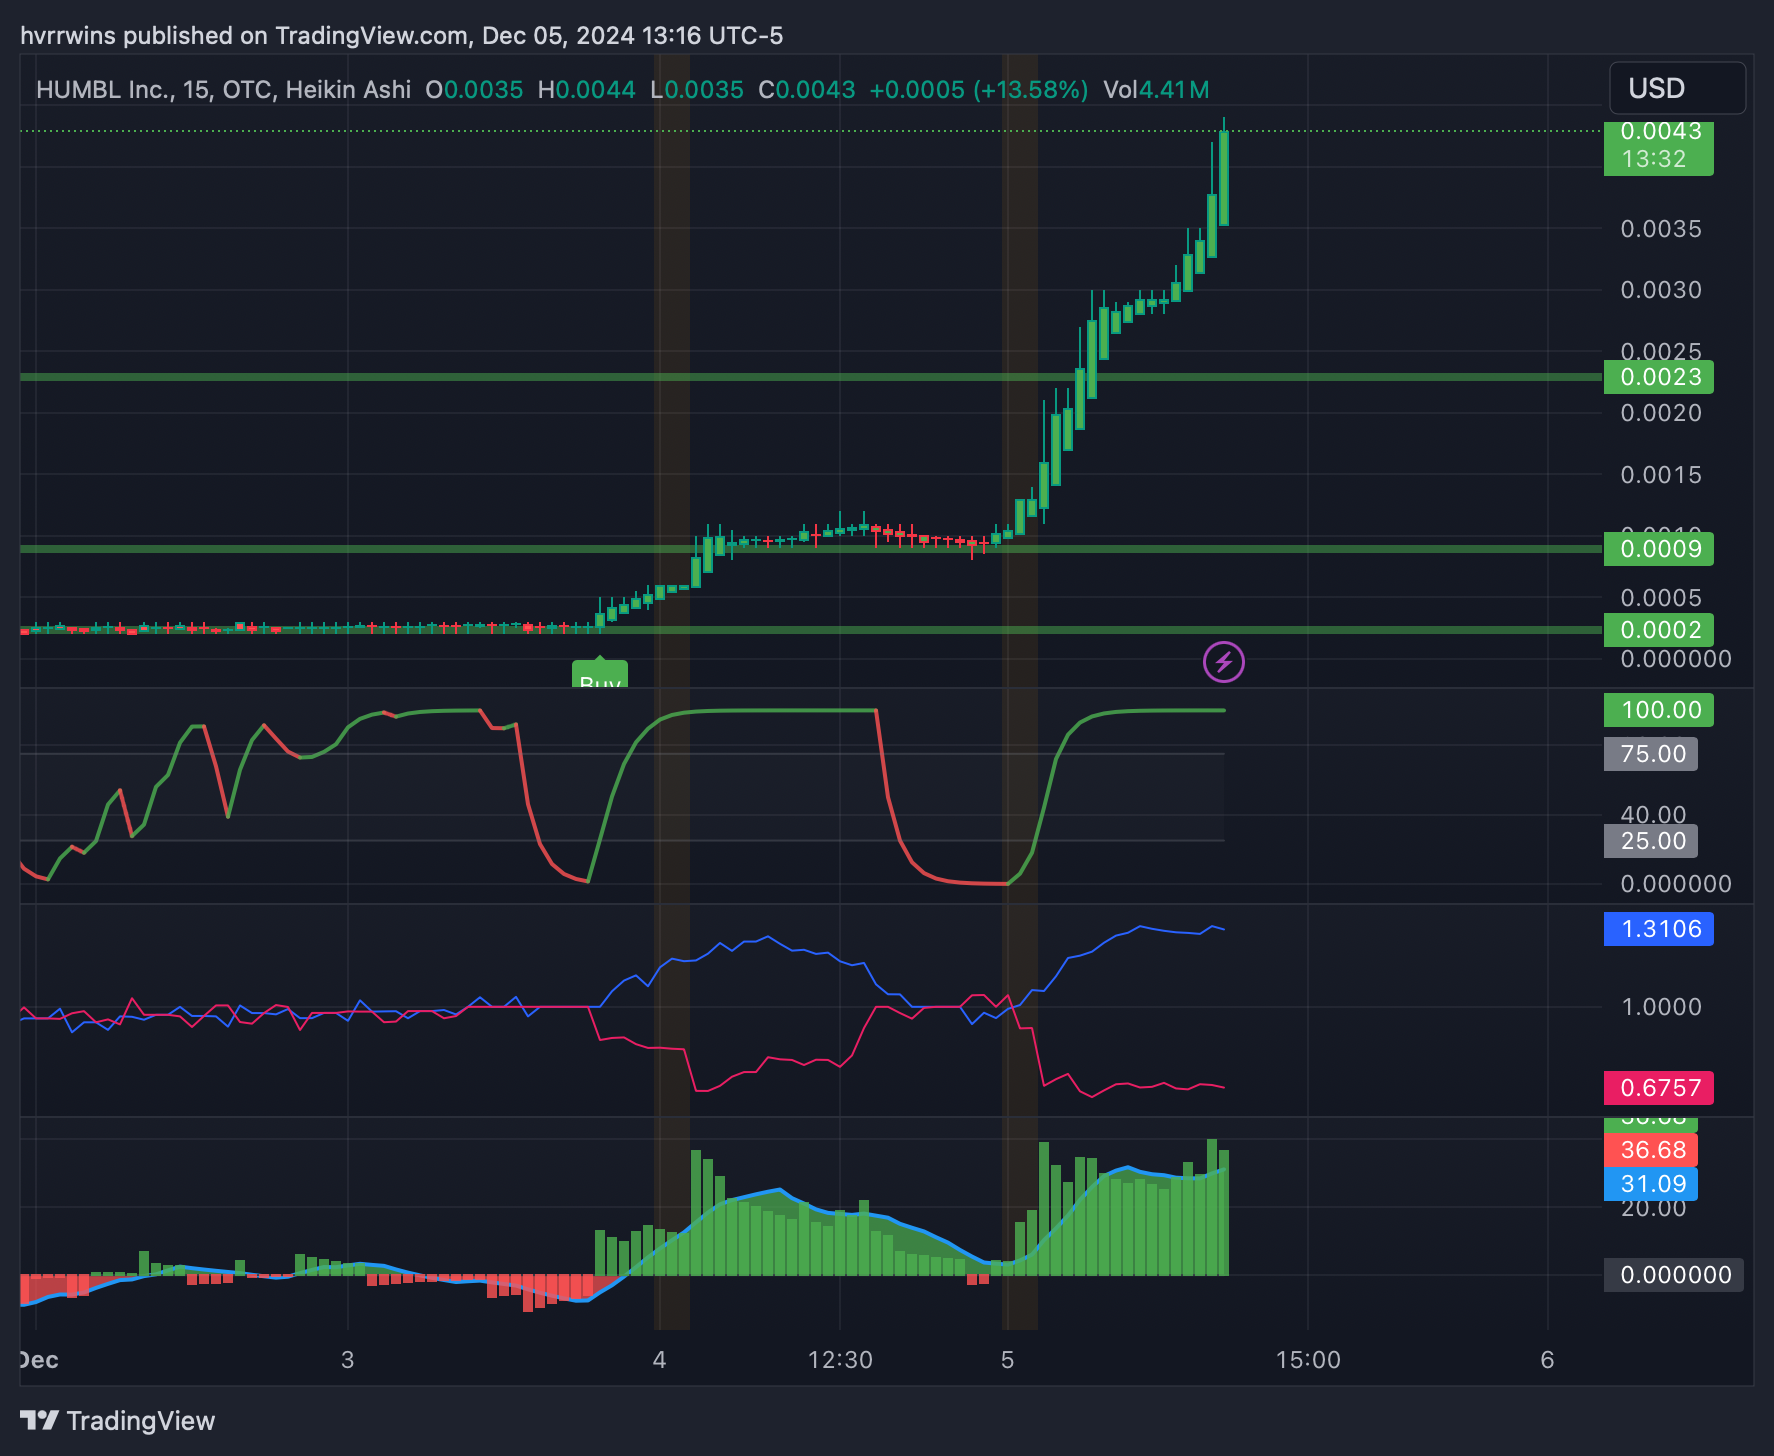Click the HUMBL Inc. symbol title in legend
1774x1456 pixels.
pyautogui.click(x=223, y=90)
